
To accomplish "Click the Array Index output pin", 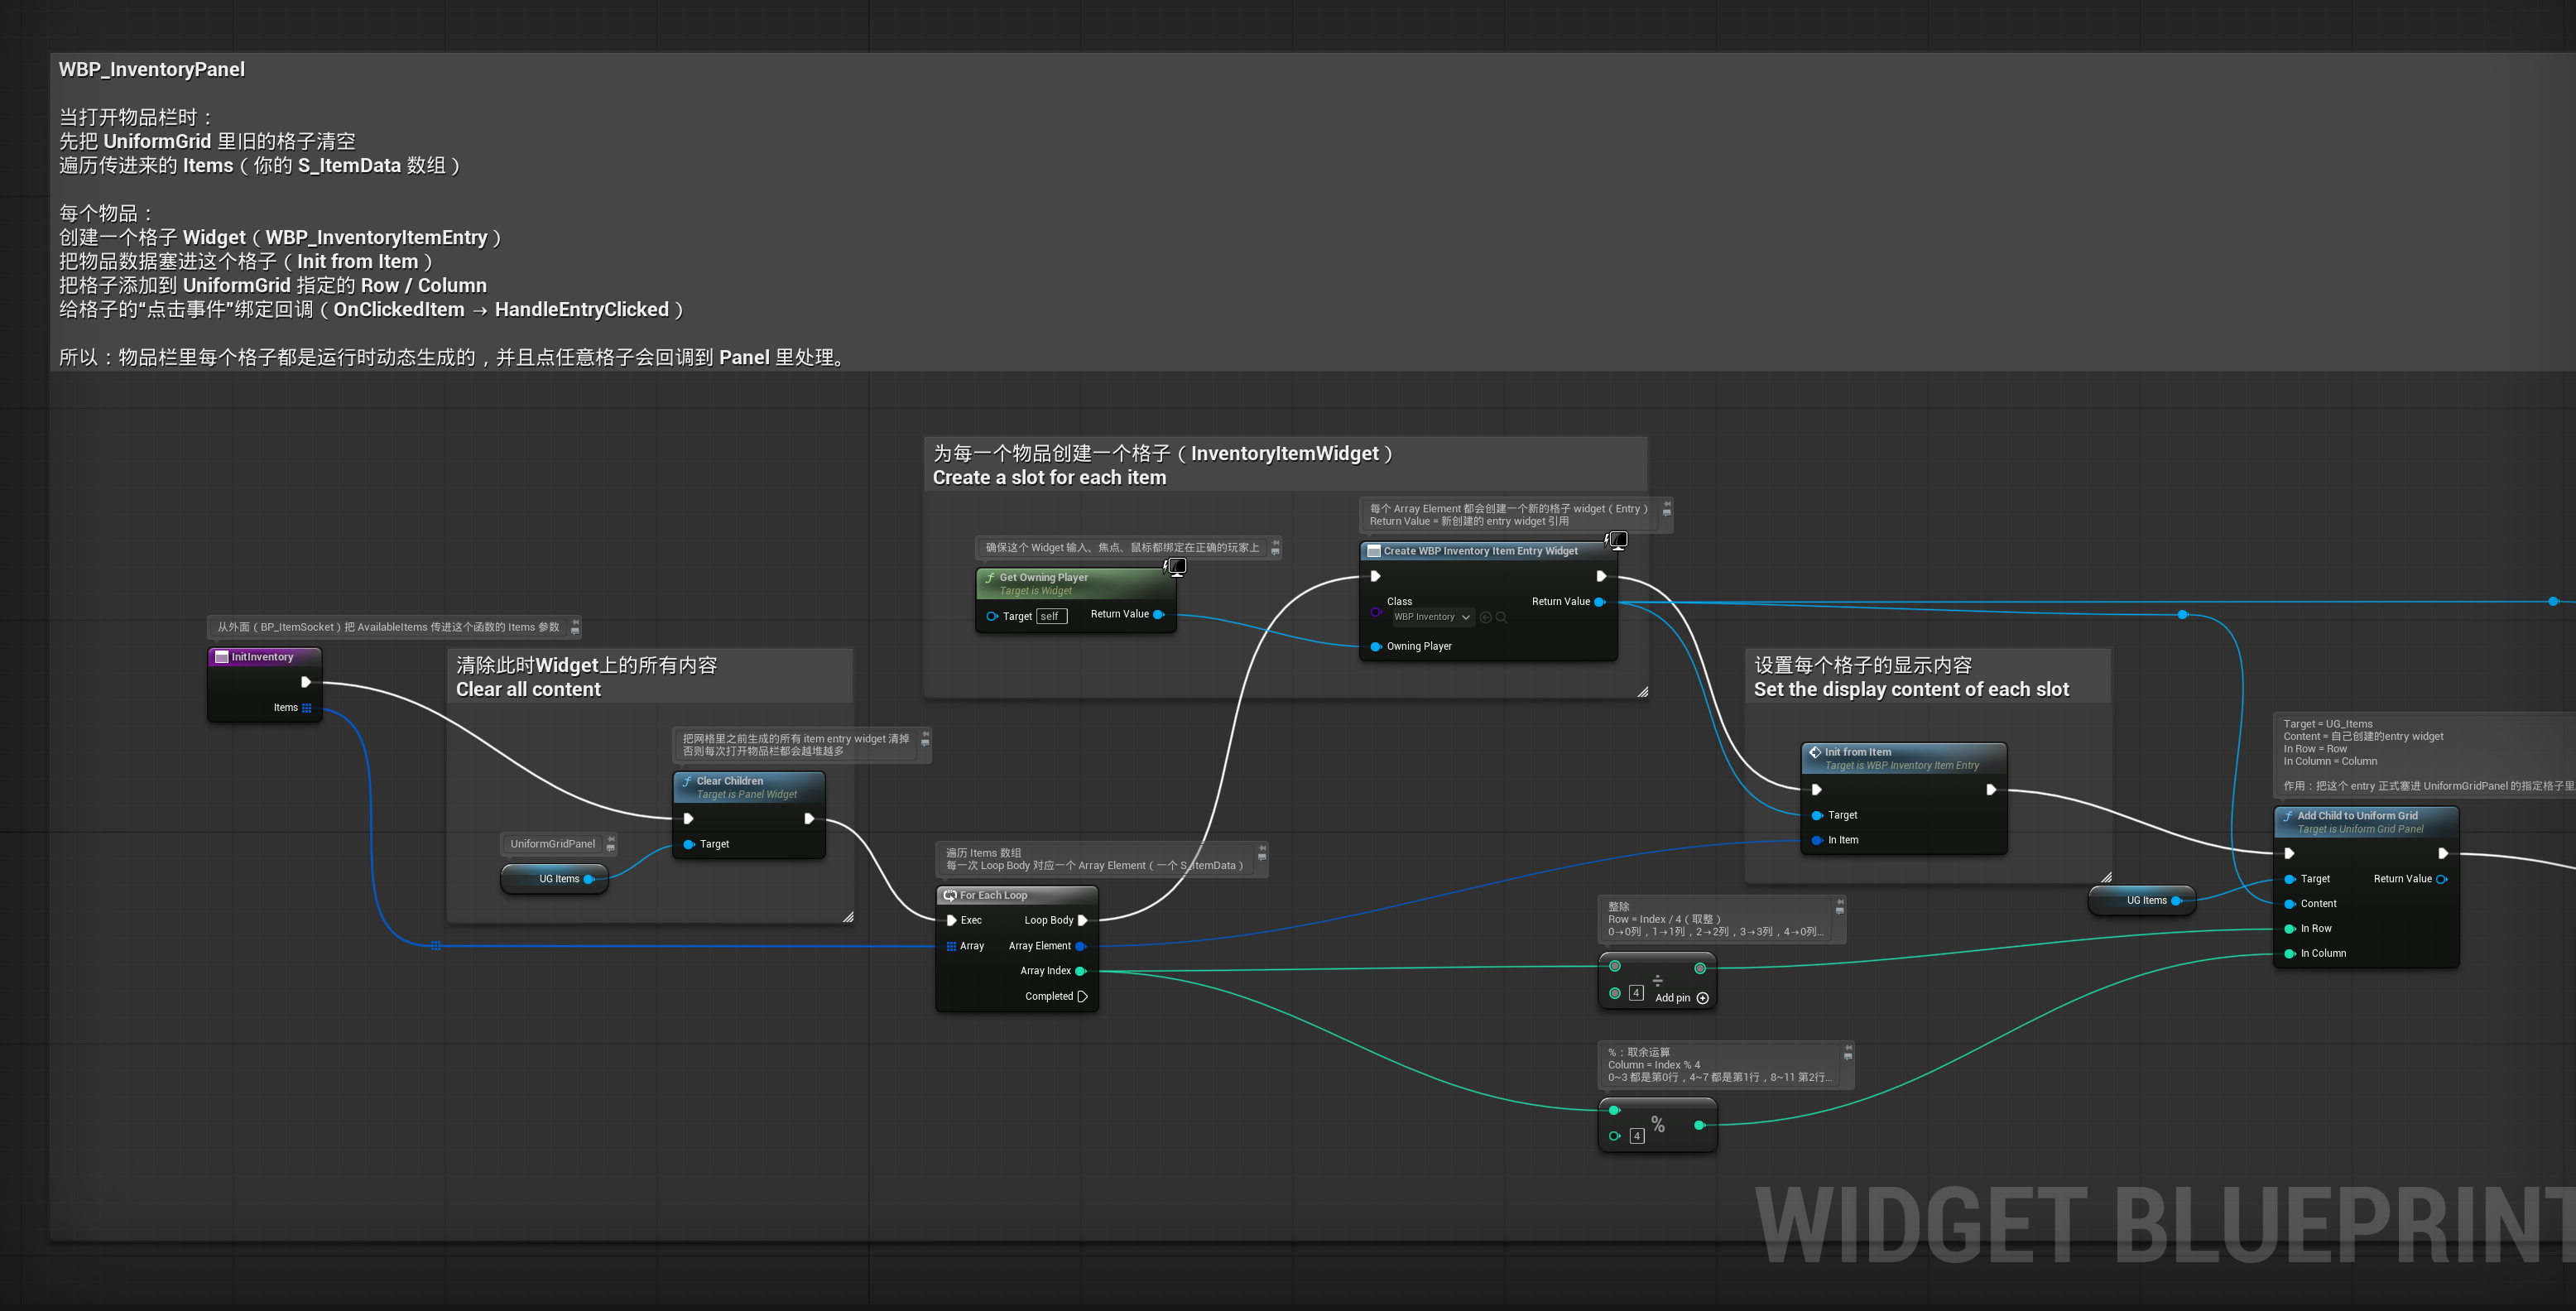I will (x=1080, y=971).
